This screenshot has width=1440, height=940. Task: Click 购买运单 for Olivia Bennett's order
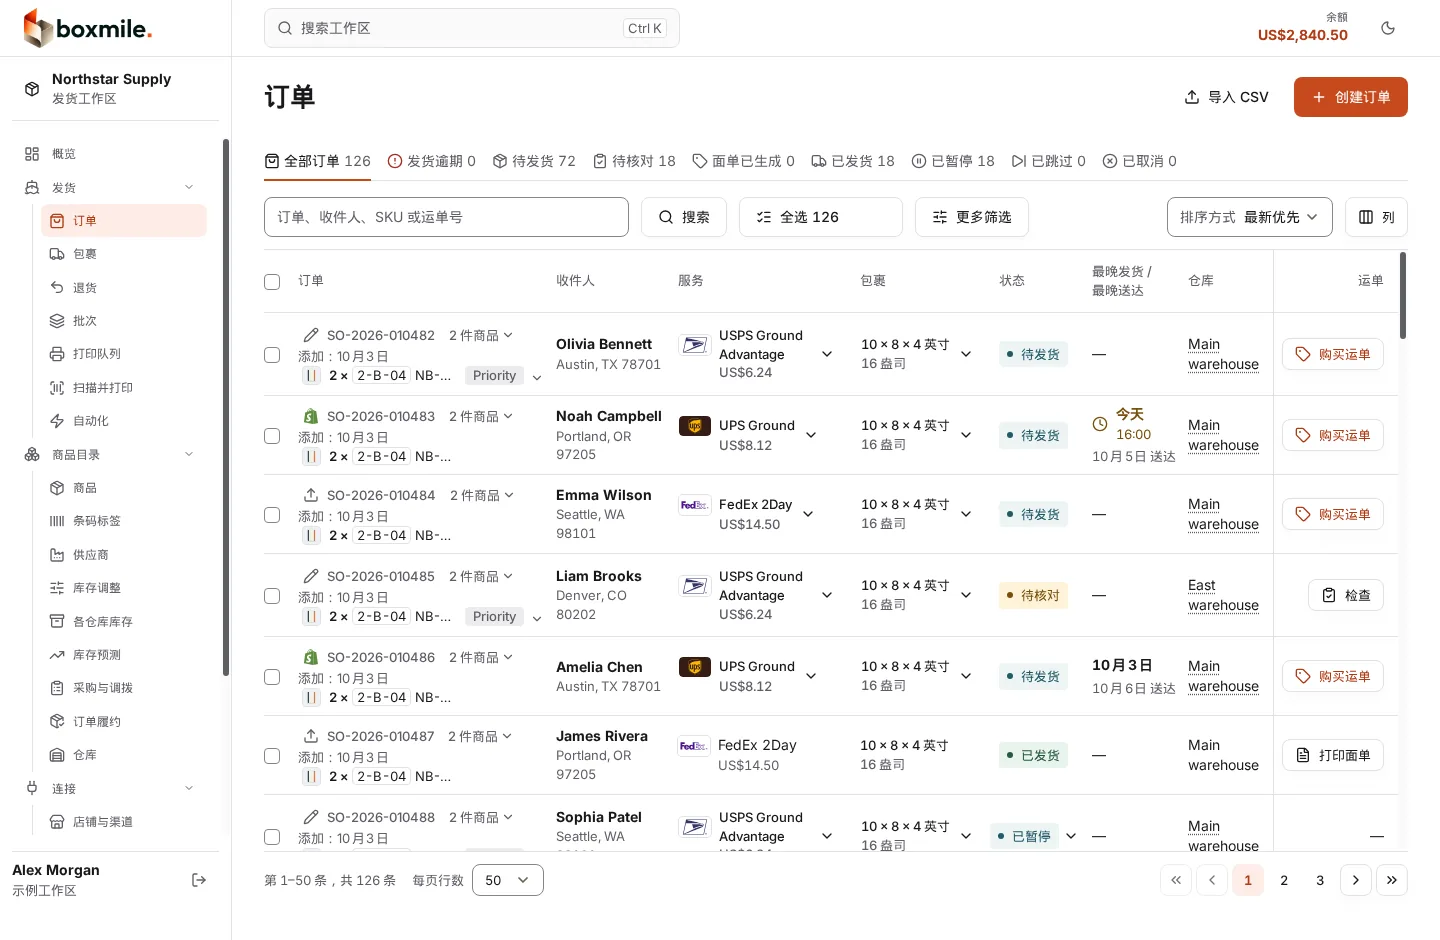pos(1333,354)
